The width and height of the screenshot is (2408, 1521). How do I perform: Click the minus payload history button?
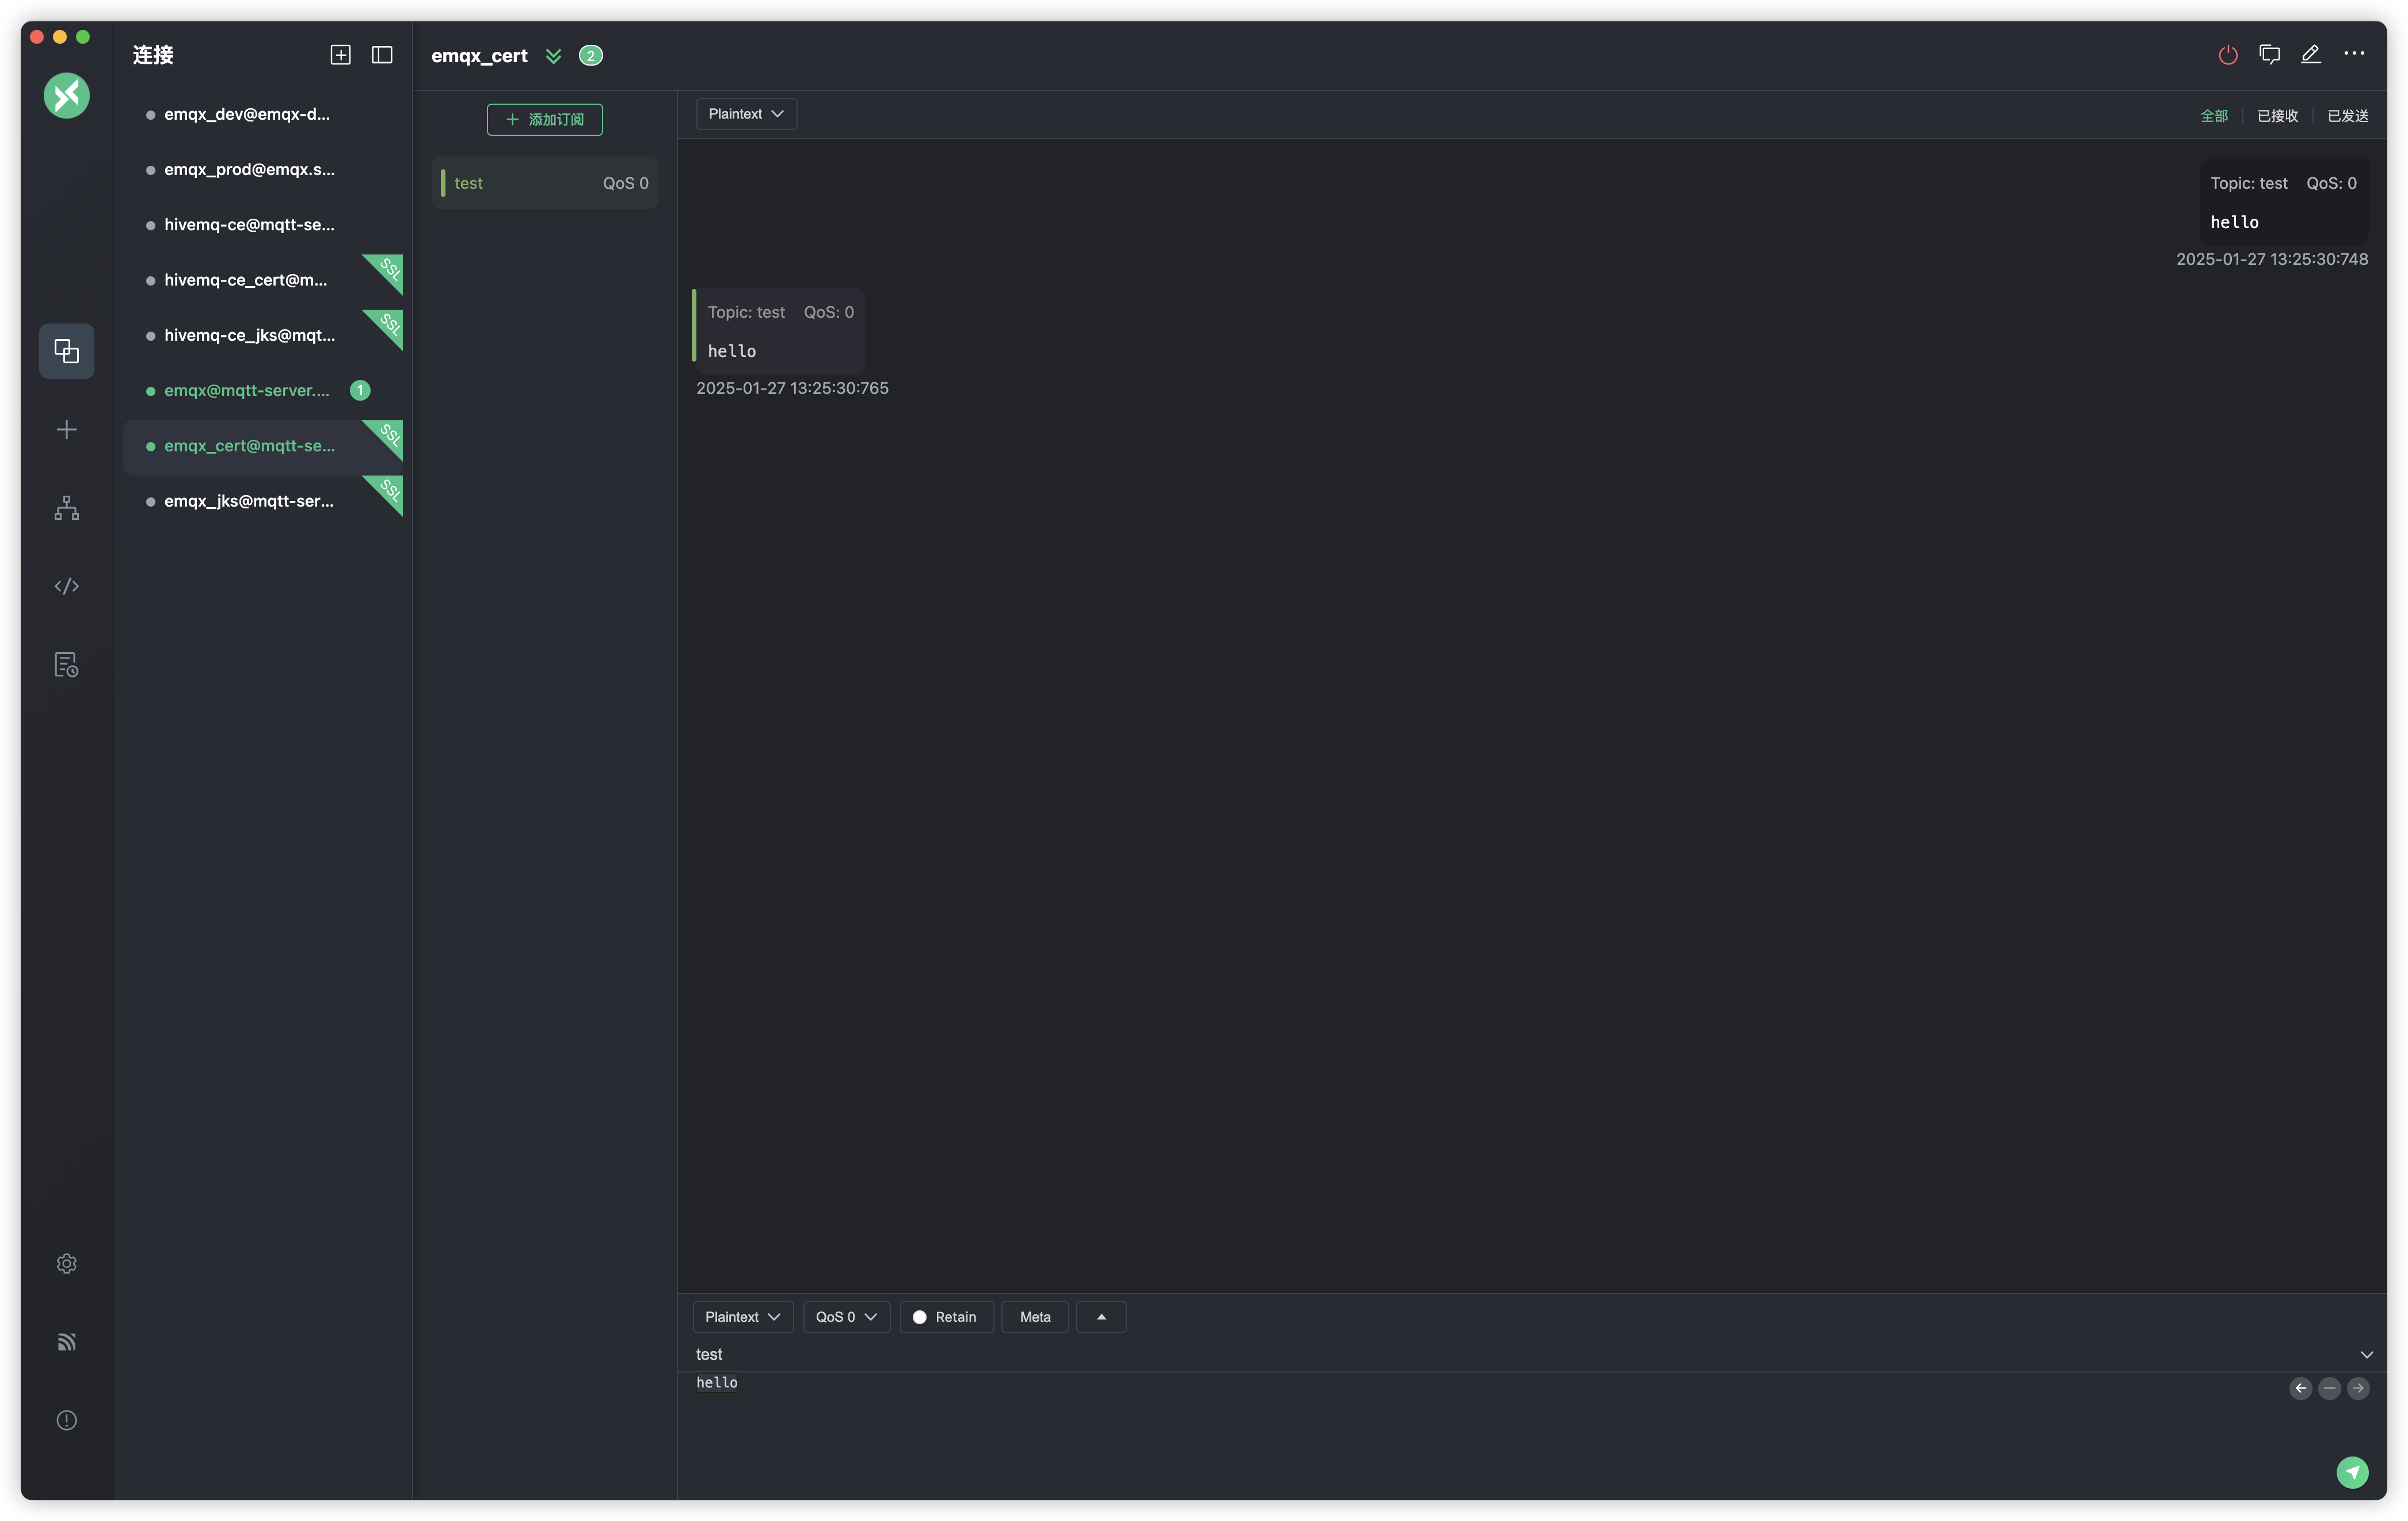click(2330, 1388)
